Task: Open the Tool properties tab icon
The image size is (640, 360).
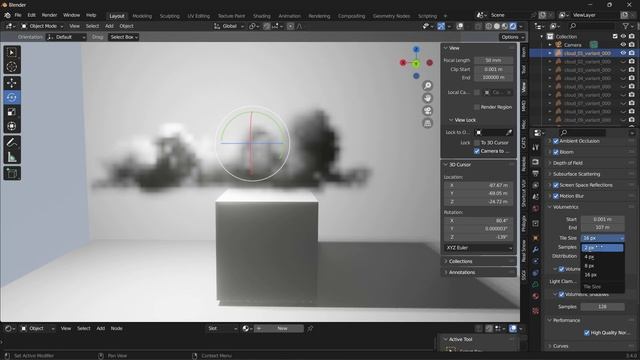Action: pos(536,147)
